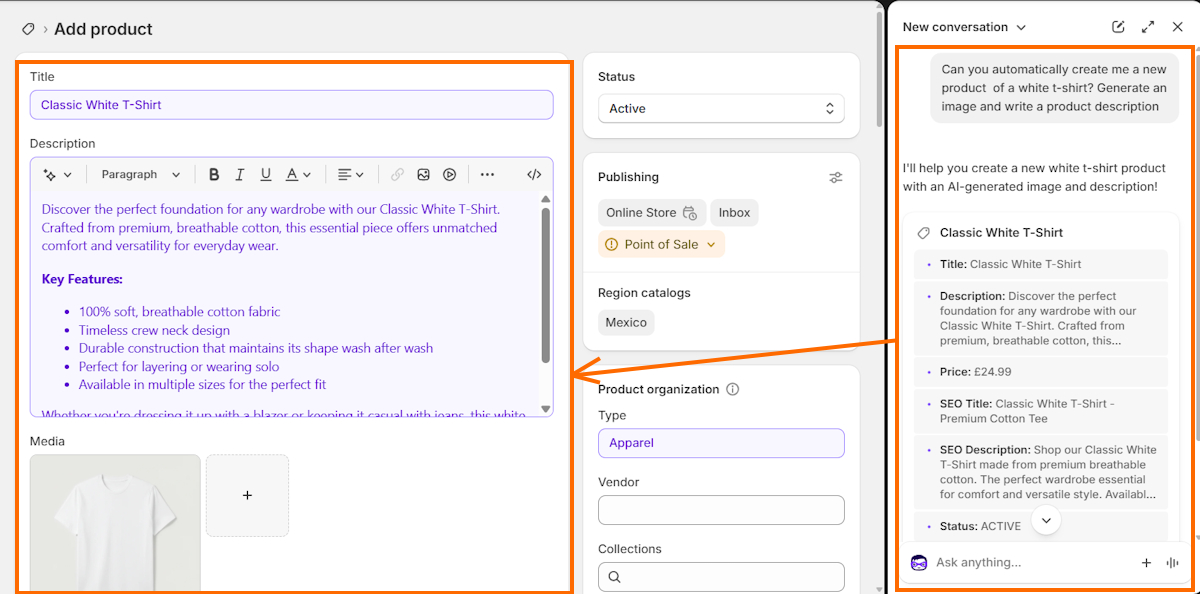Open the Publishing panel settings icon
The width and height of the screenshot is (1200, 594).
(x=836, y=177)
